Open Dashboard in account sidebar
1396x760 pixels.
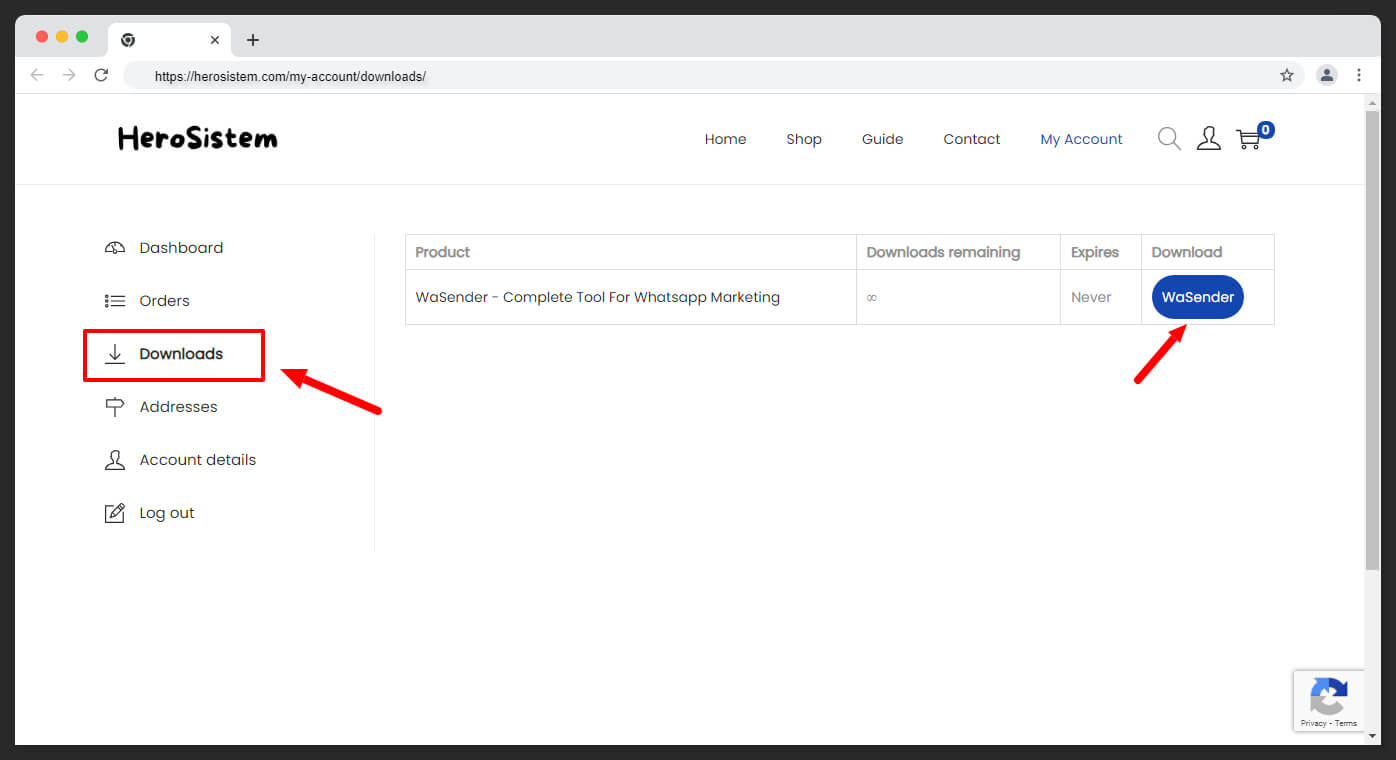(x=181, y=248)
